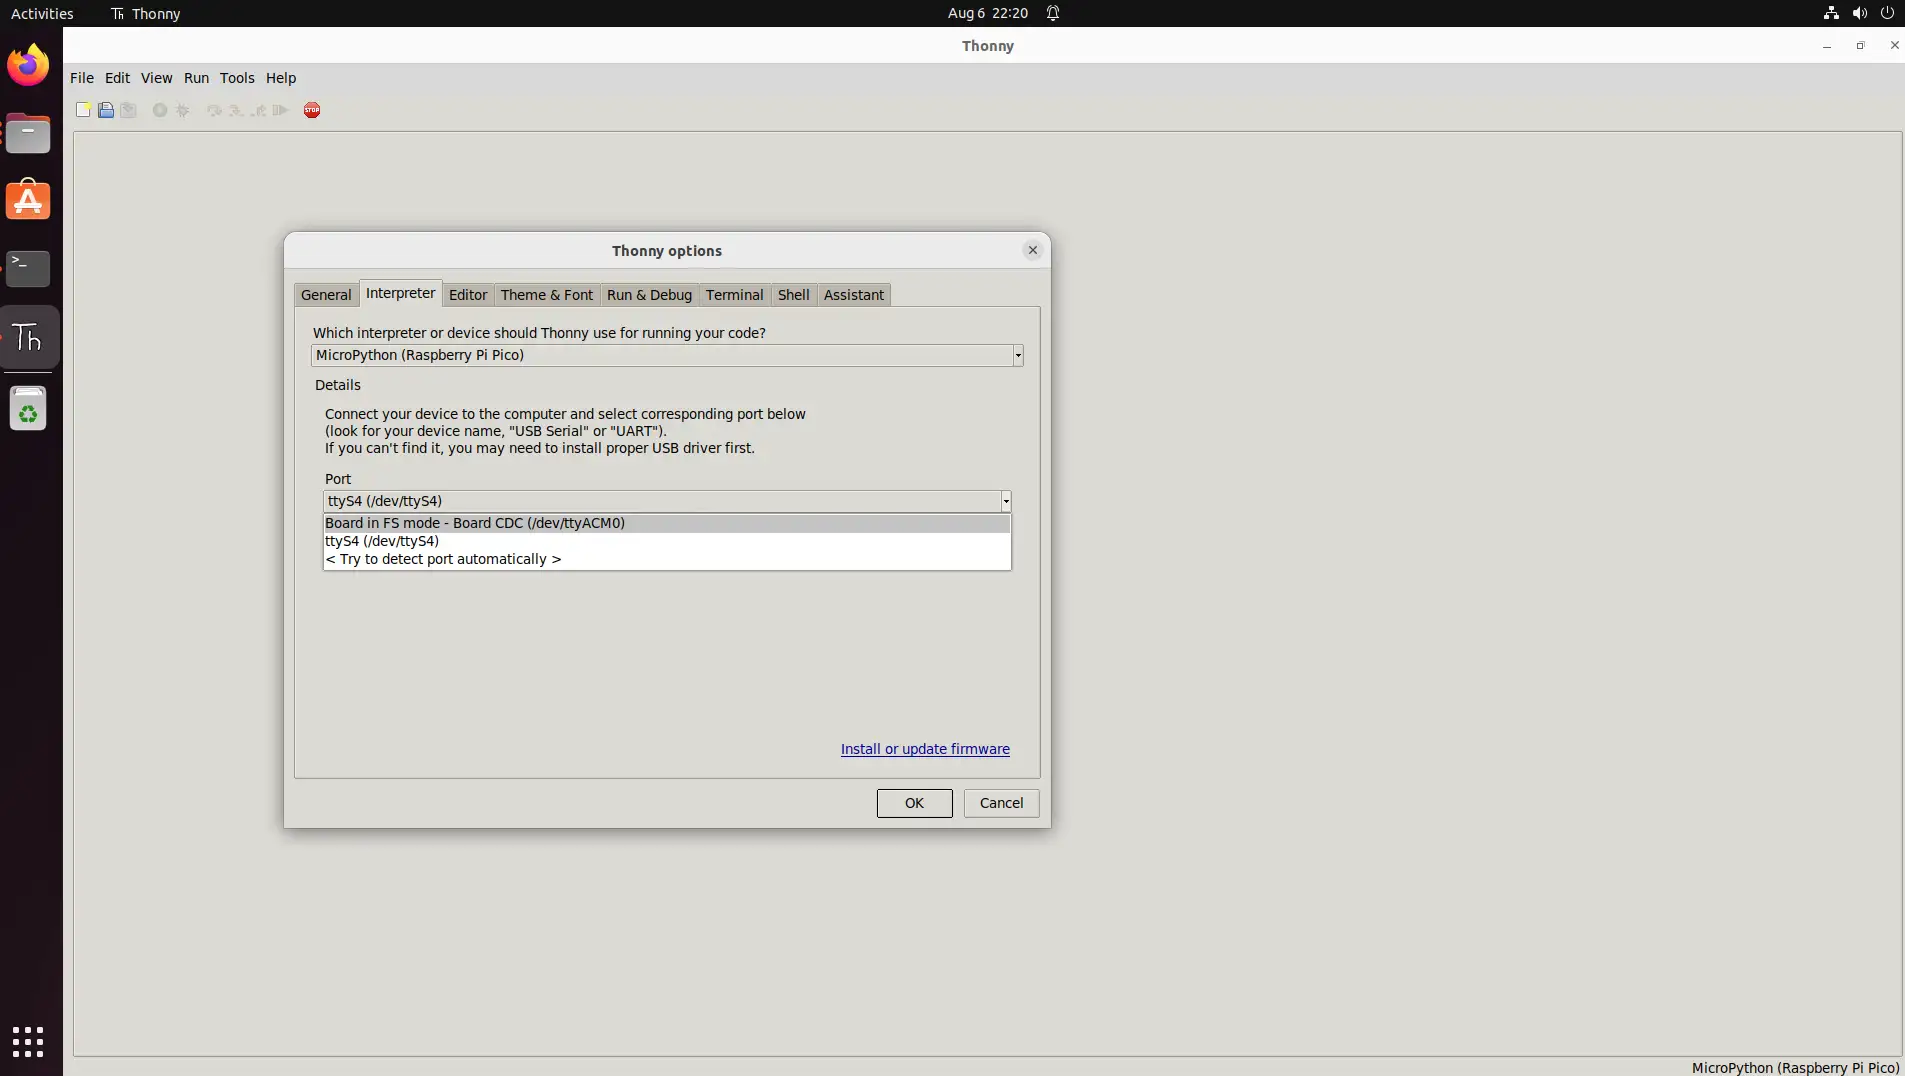Screen dimensions: 1905x1076
Task: Open the Help menu
Action: 281,78
